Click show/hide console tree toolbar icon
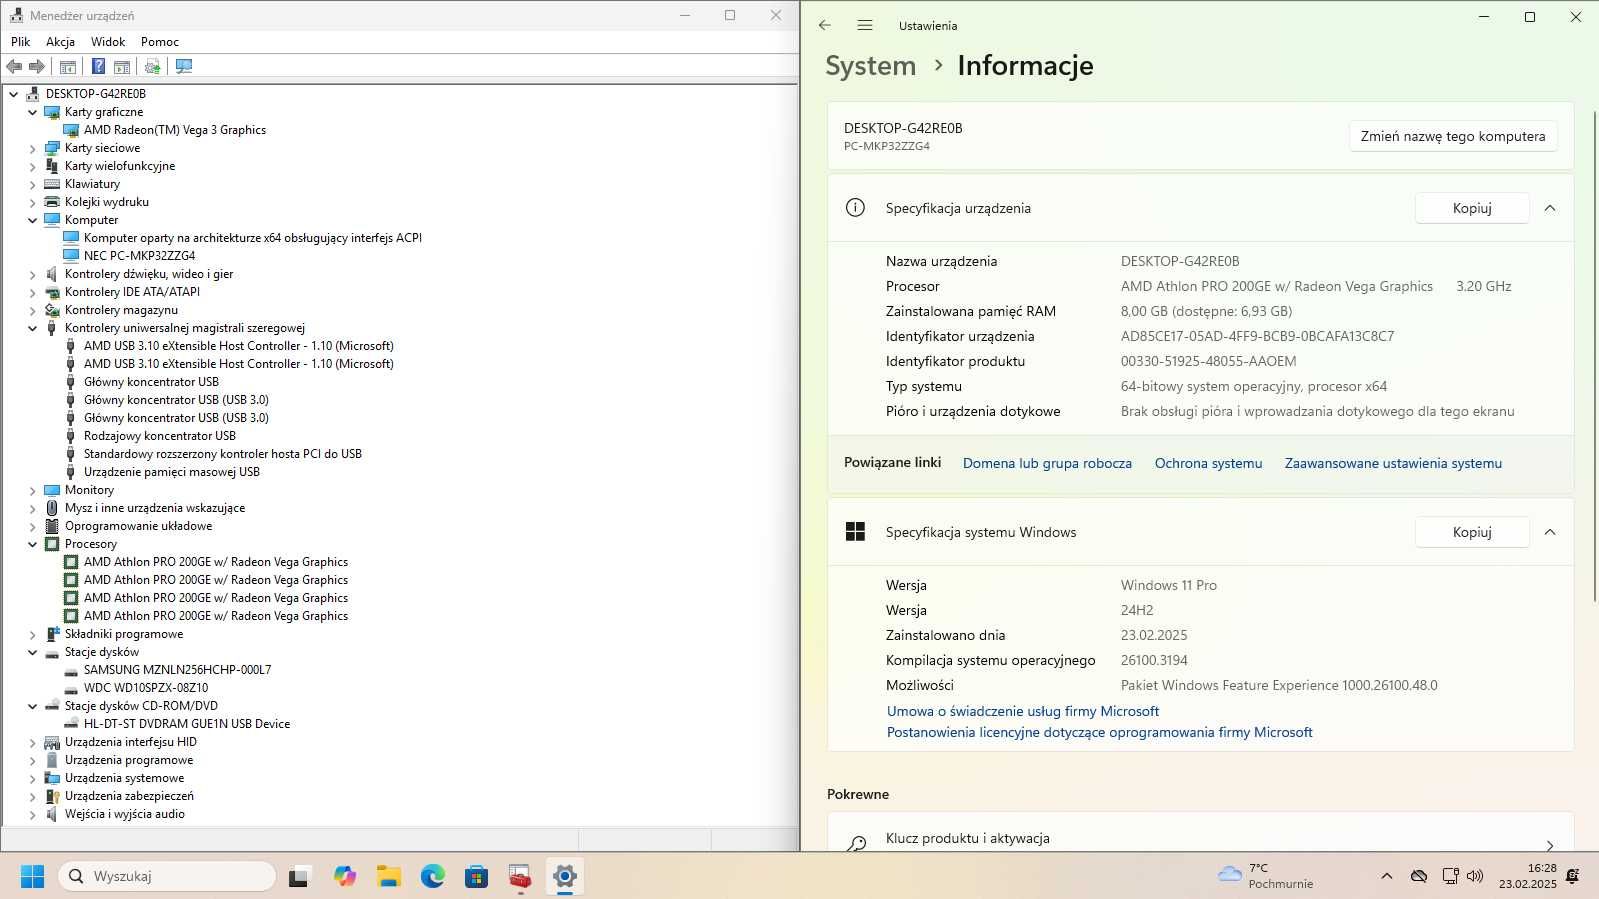Screen dimensions: 1599x899 68,66
